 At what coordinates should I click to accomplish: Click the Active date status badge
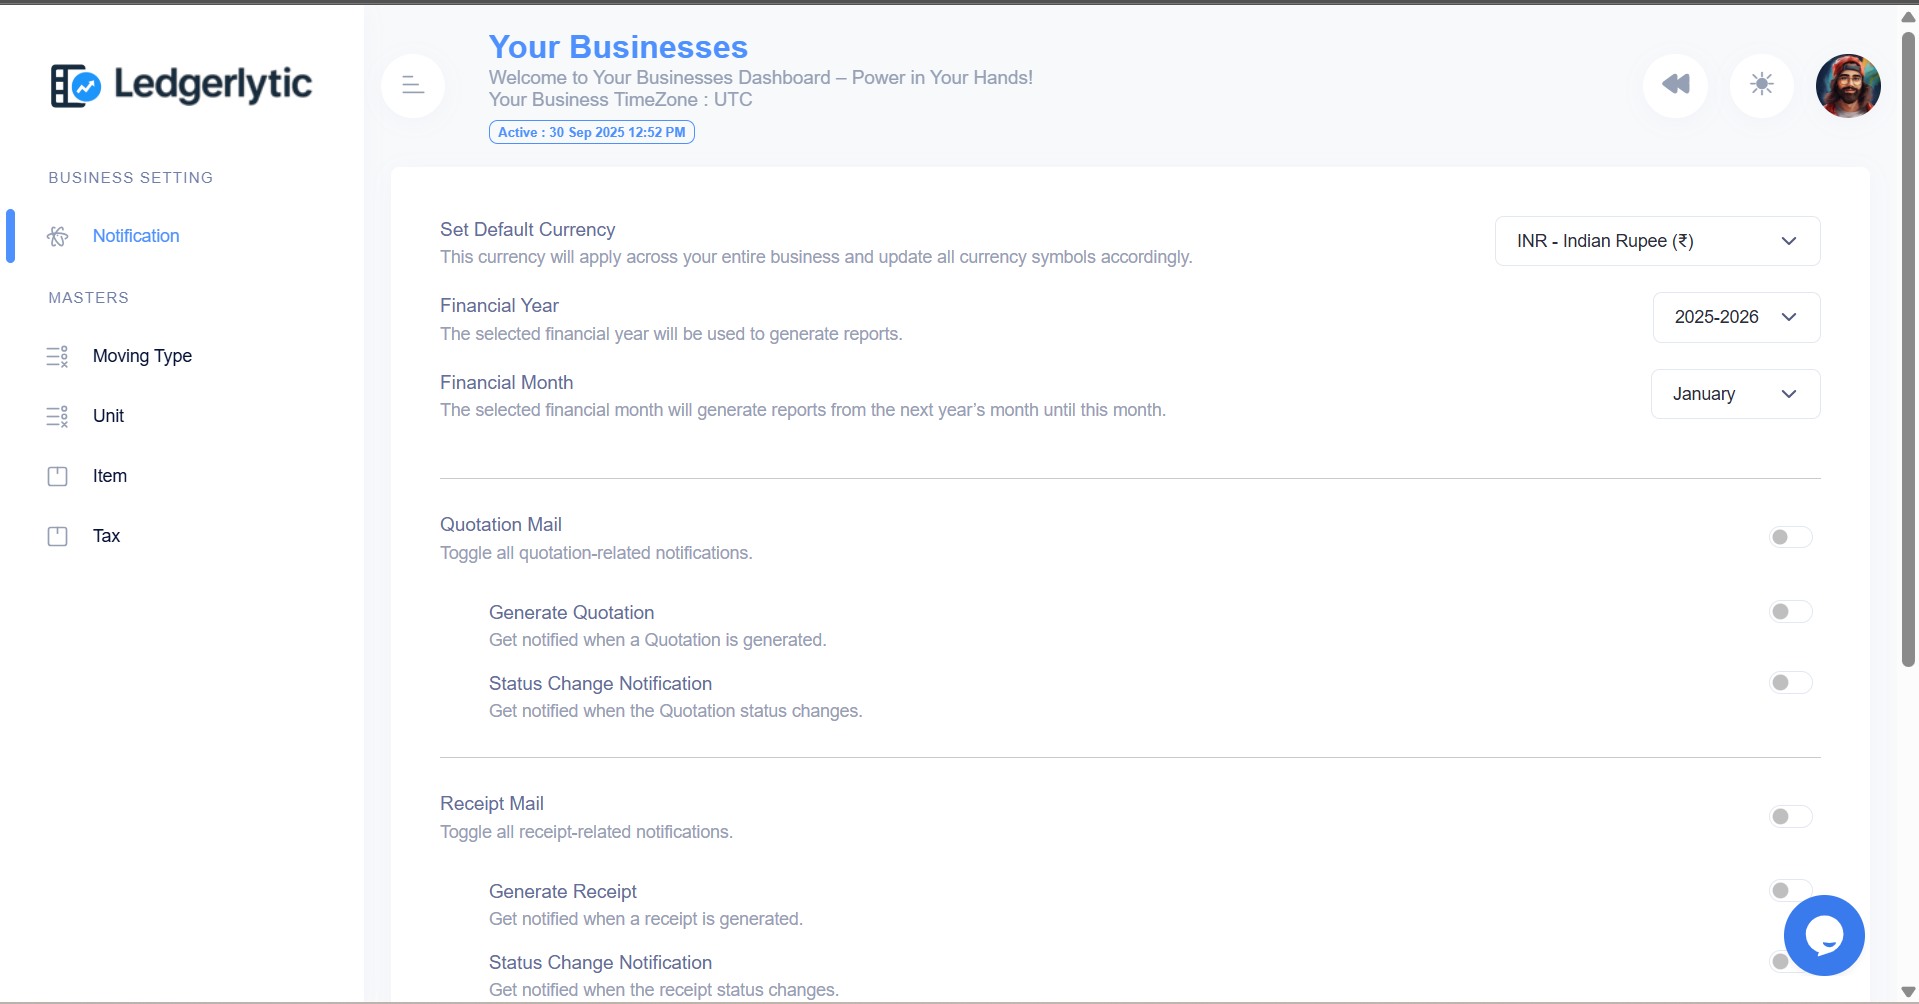[591, 132]
